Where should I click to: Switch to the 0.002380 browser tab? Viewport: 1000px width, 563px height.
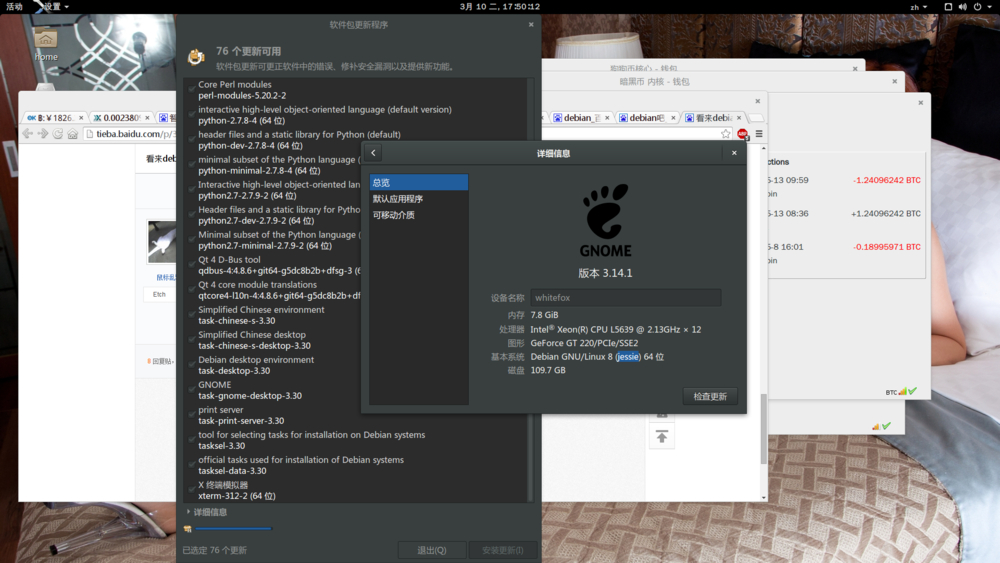pos(119,118)
